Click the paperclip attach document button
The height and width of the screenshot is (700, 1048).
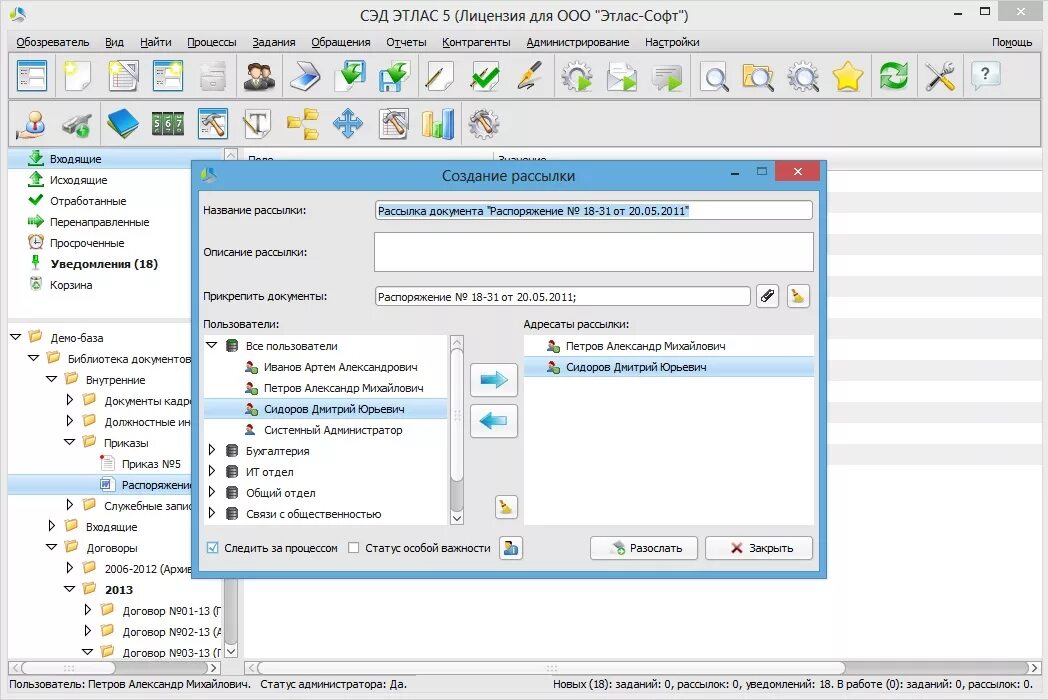pos(767,296)
